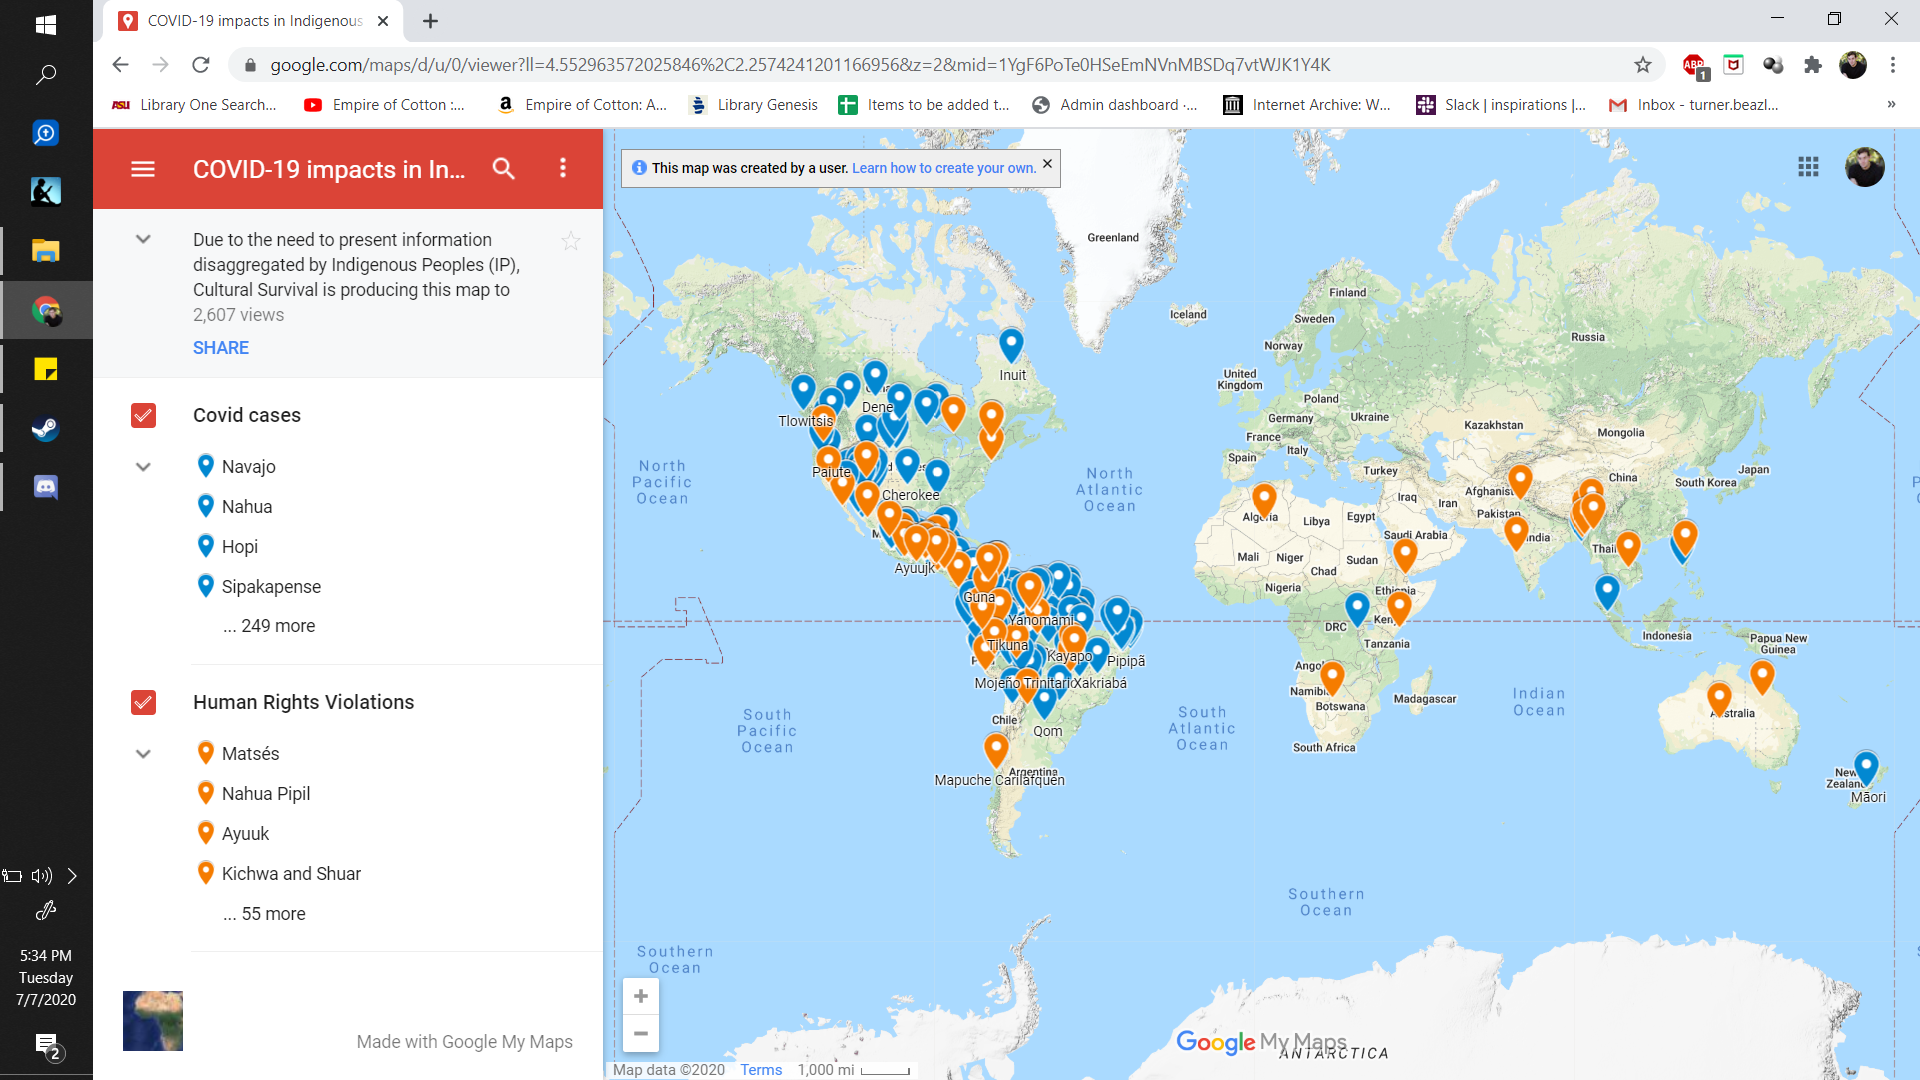Viewport: 1920px width, 1080px height.
Task: Uncheck the Human Rights Violations layer
Action: (143, 702)
